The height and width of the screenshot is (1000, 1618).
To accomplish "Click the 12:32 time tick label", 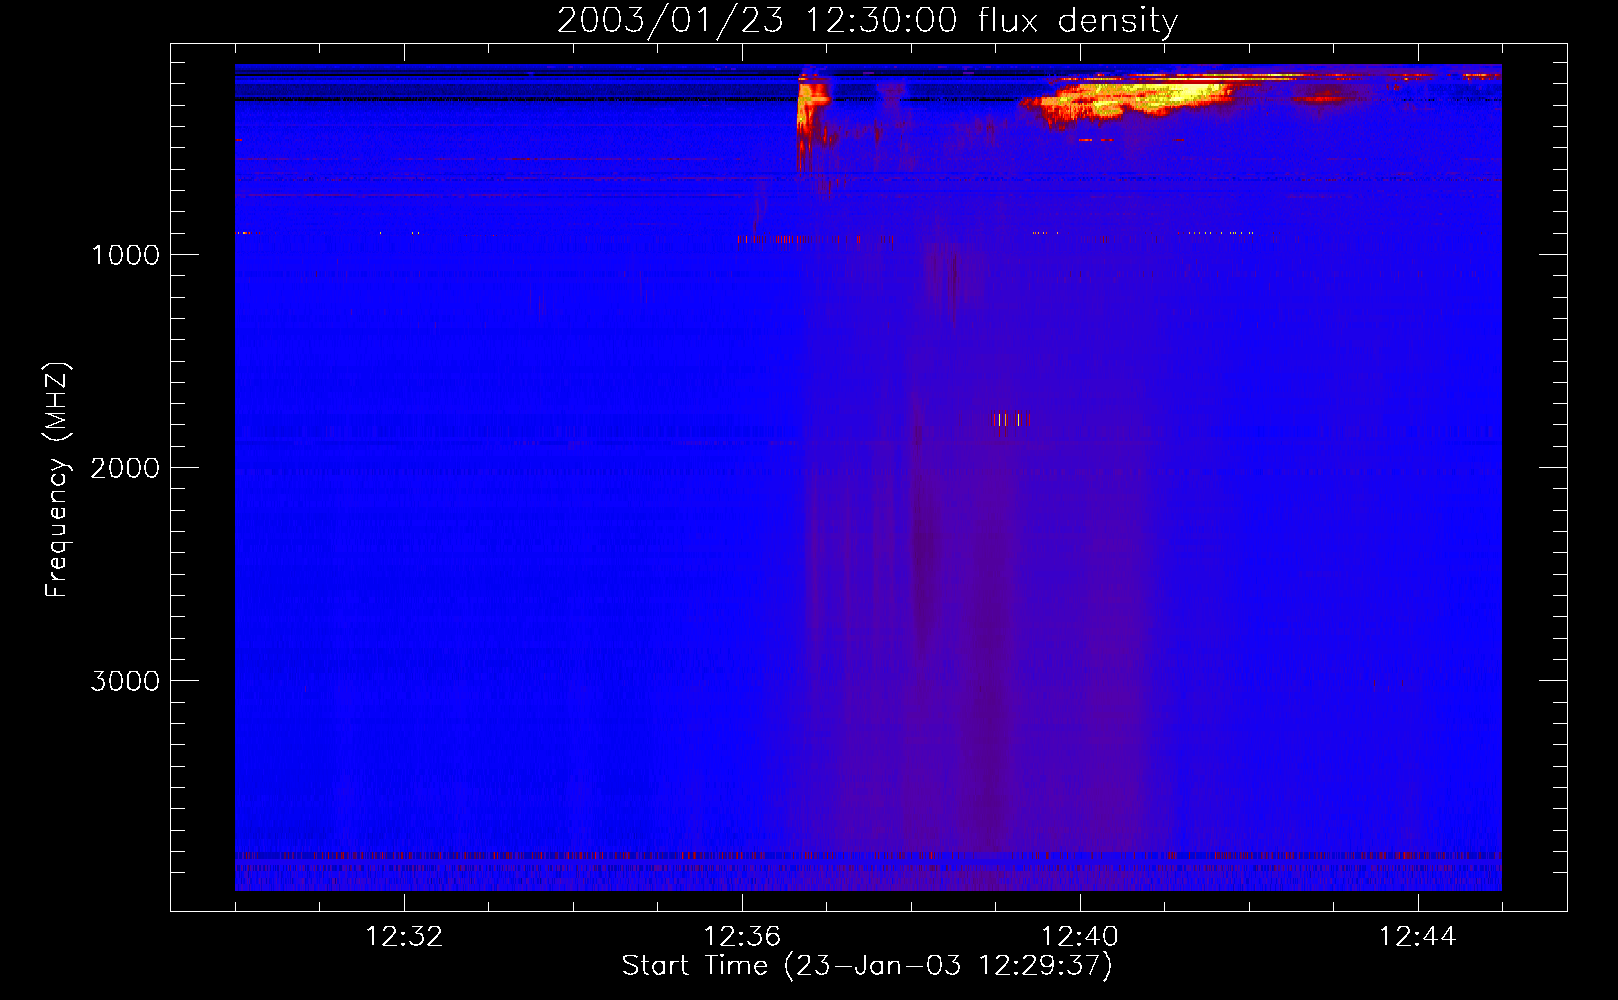I will [404, 937].
